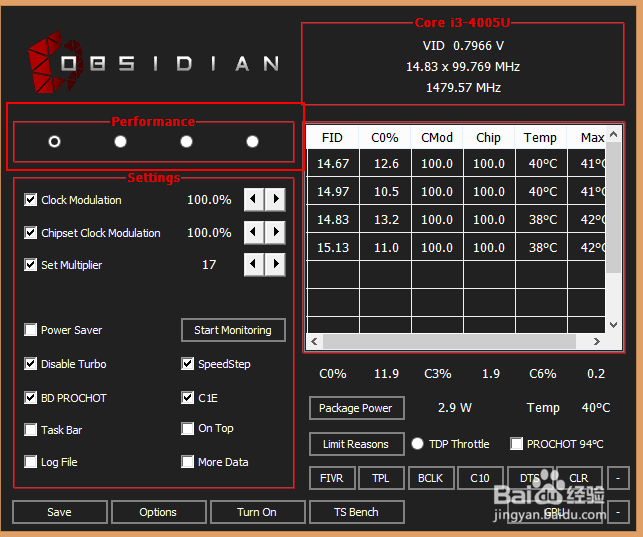Click the Save button

click(x=60, y=512)
